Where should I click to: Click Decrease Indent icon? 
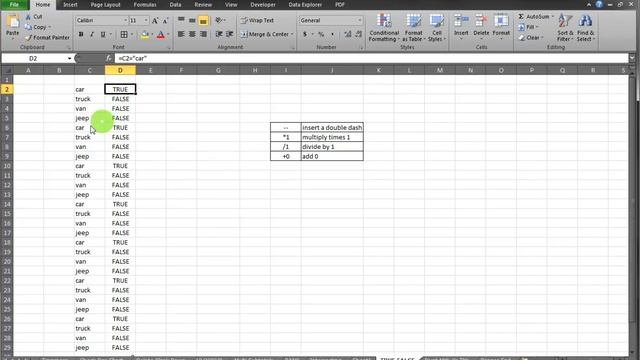[219, 34]
